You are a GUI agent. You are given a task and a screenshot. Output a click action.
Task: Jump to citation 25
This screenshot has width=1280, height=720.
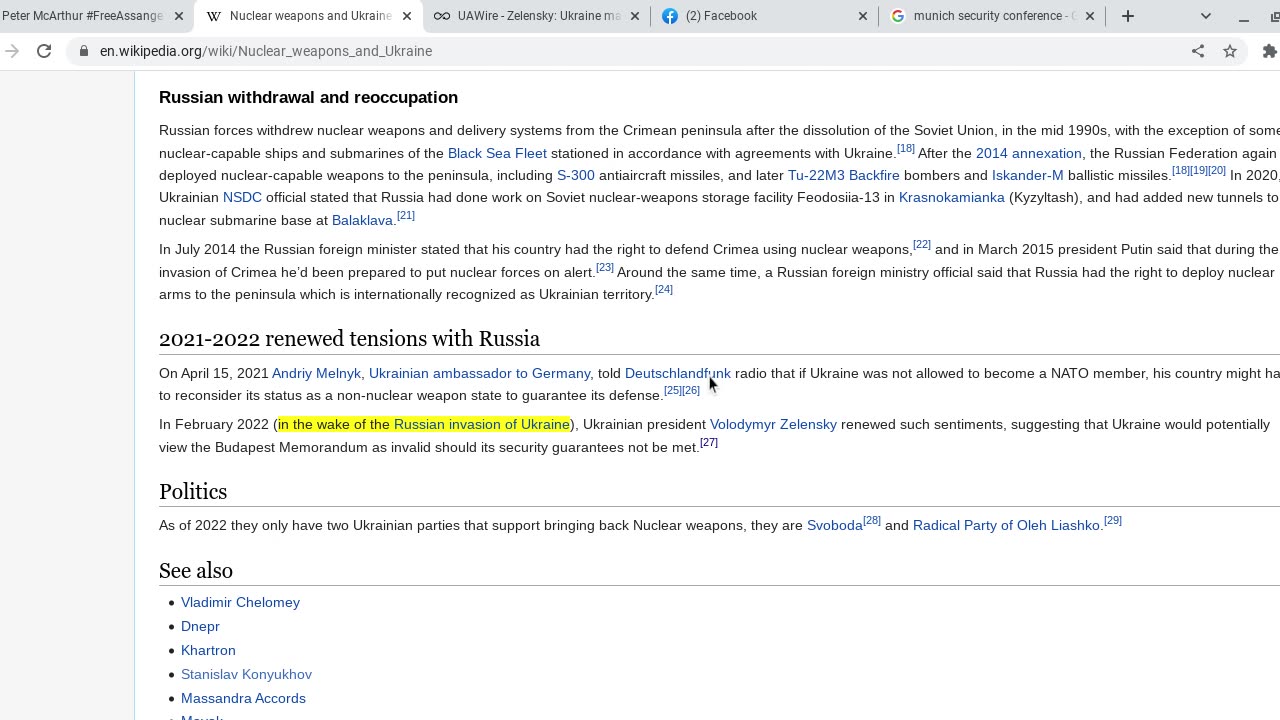(673, 390)
